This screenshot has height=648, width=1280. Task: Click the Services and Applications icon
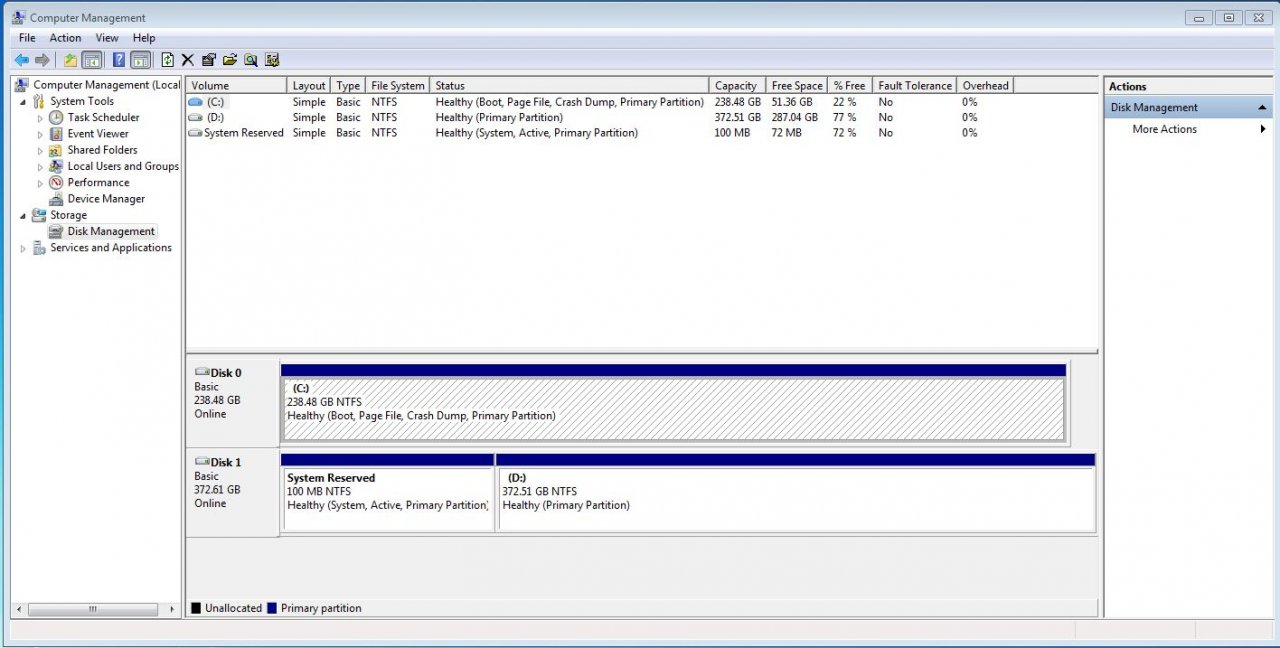point(40,248)
